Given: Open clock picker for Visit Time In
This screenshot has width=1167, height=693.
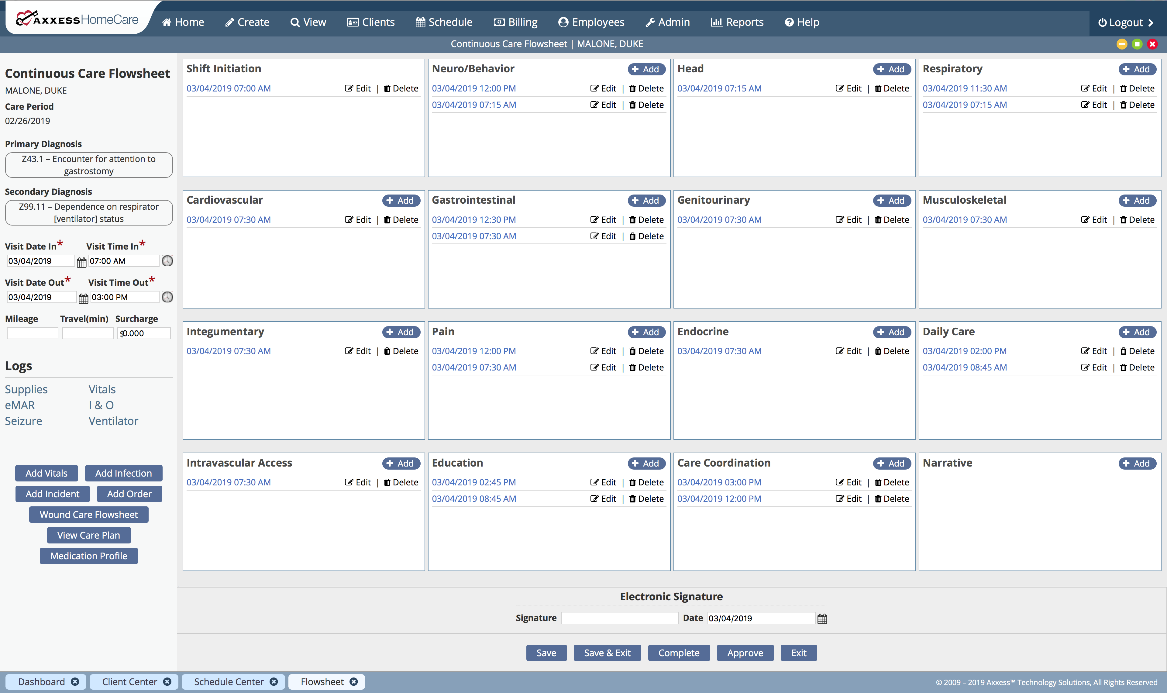Looking at the screenshot, I should click(167, 262).
